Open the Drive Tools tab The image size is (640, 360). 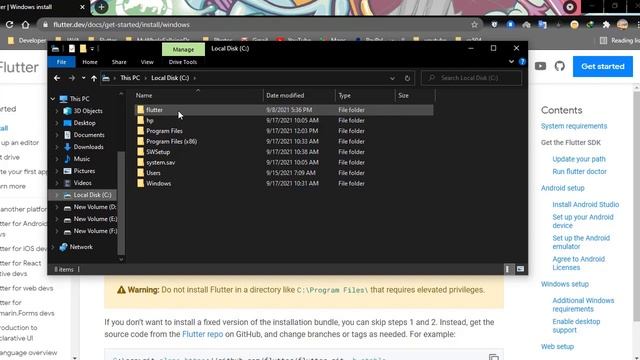pos(183,62)
